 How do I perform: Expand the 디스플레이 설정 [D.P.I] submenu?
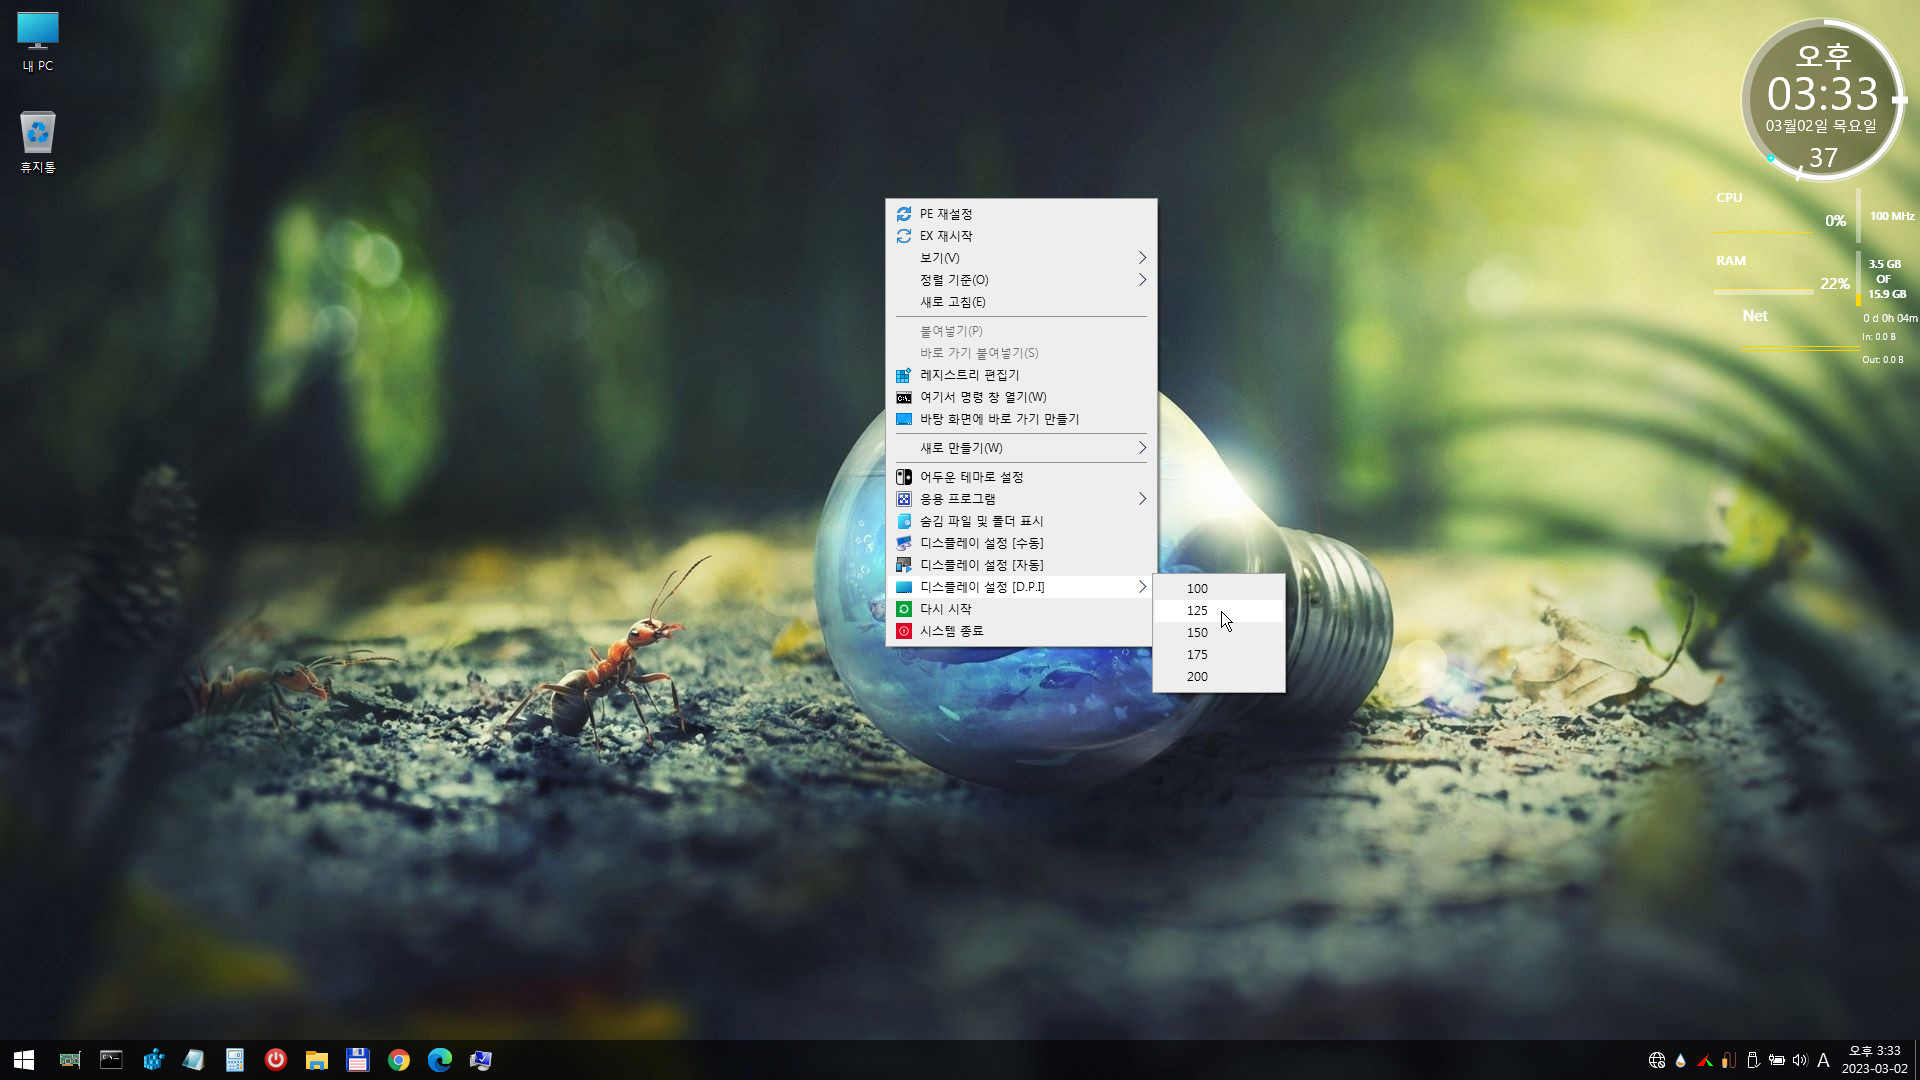(1021, 587)
